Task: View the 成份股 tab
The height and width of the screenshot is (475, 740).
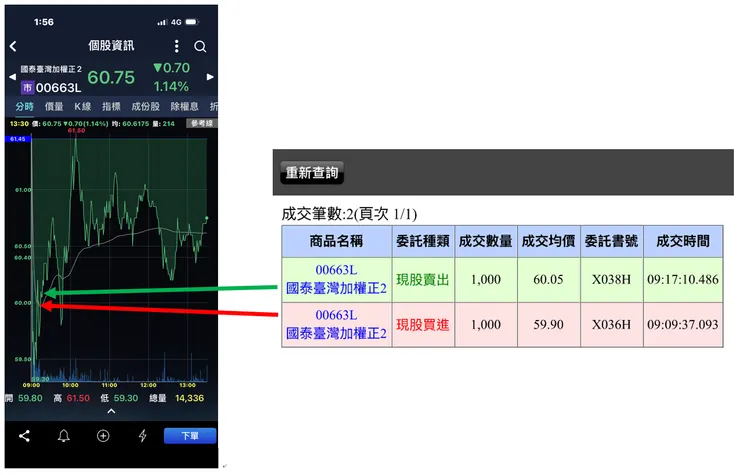Action: click(145, 107)
